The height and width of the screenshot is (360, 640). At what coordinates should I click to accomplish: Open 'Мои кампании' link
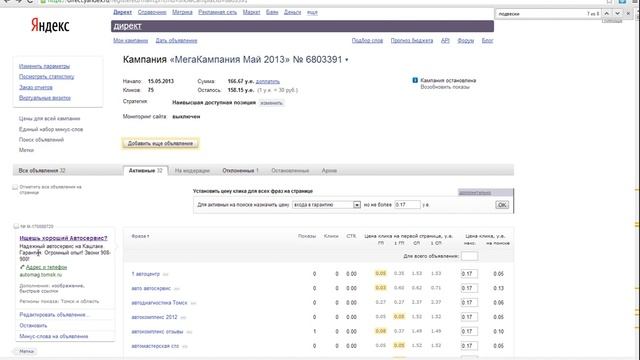131,40
